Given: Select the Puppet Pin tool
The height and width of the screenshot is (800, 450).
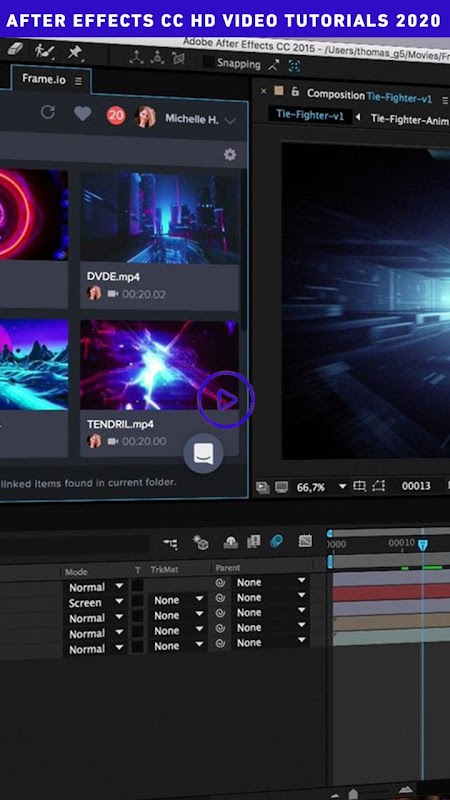Looking at the screenshot, I should pyautogui.click(x=76, y=53).
